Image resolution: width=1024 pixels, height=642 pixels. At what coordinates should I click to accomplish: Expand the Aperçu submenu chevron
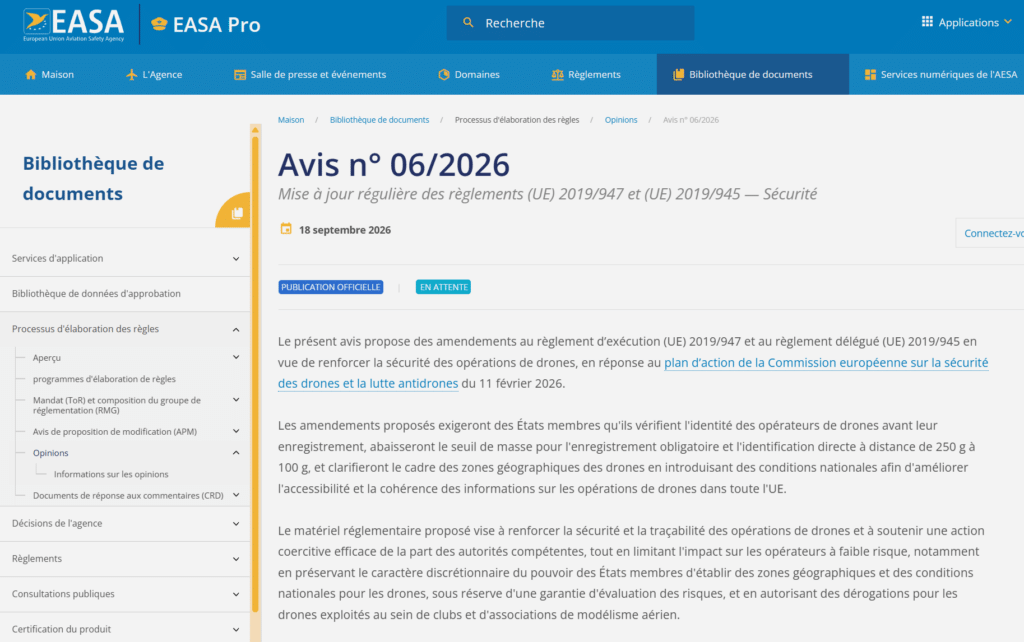point(236,357)
